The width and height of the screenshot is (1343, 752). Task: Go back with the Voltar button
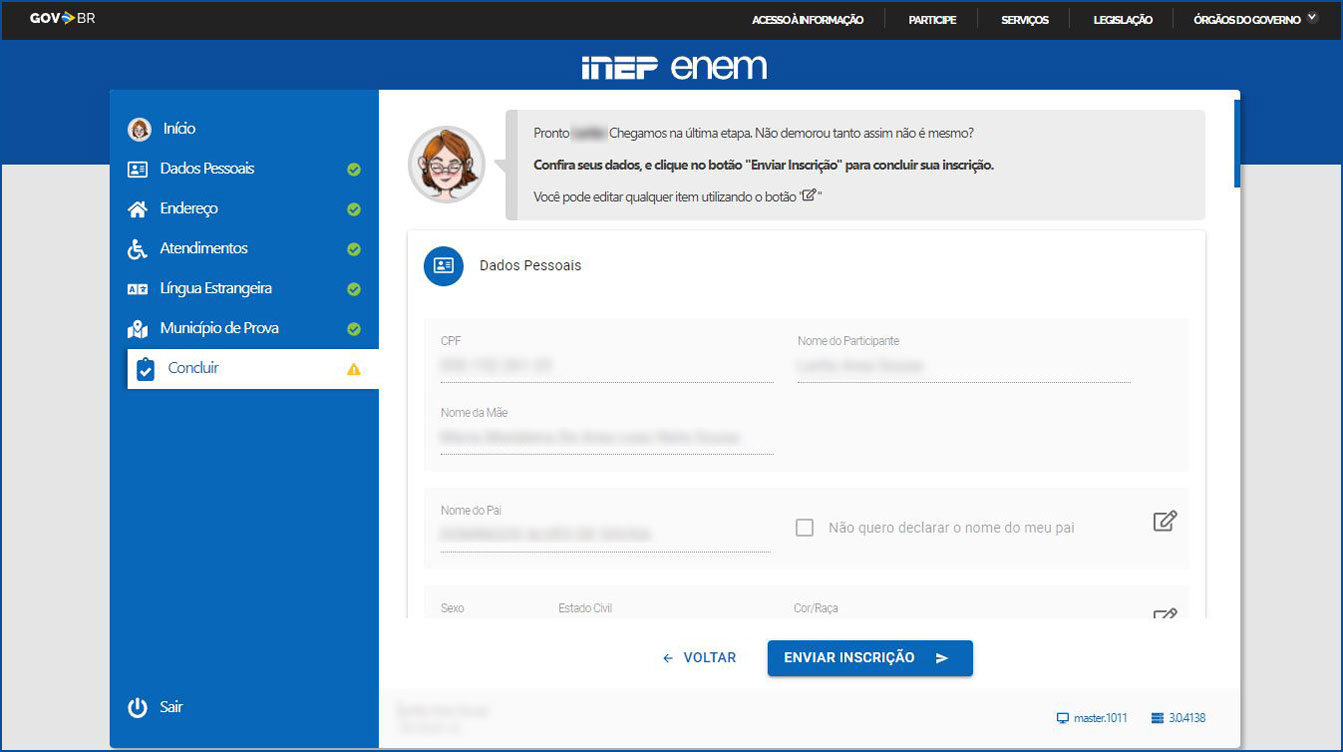[699, 658]
